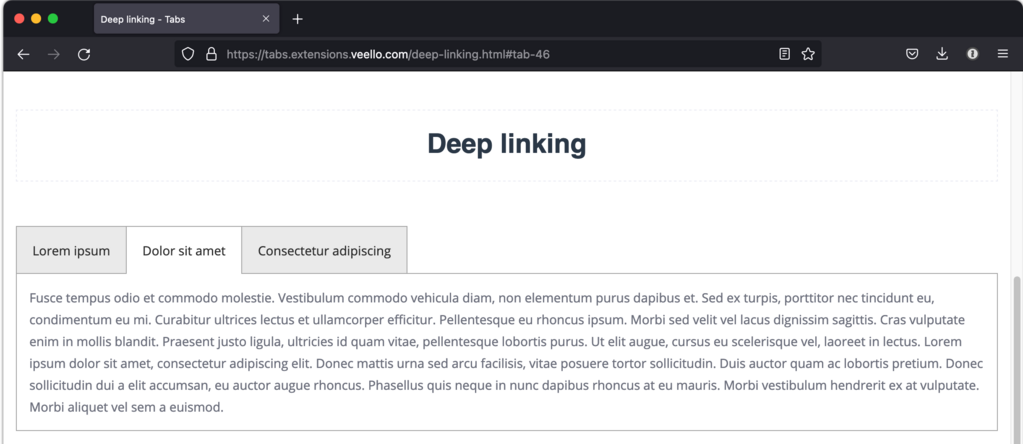Click the page's vertical scrollbar thumb
This screenshot has height=444, width=1023.
1017,360
